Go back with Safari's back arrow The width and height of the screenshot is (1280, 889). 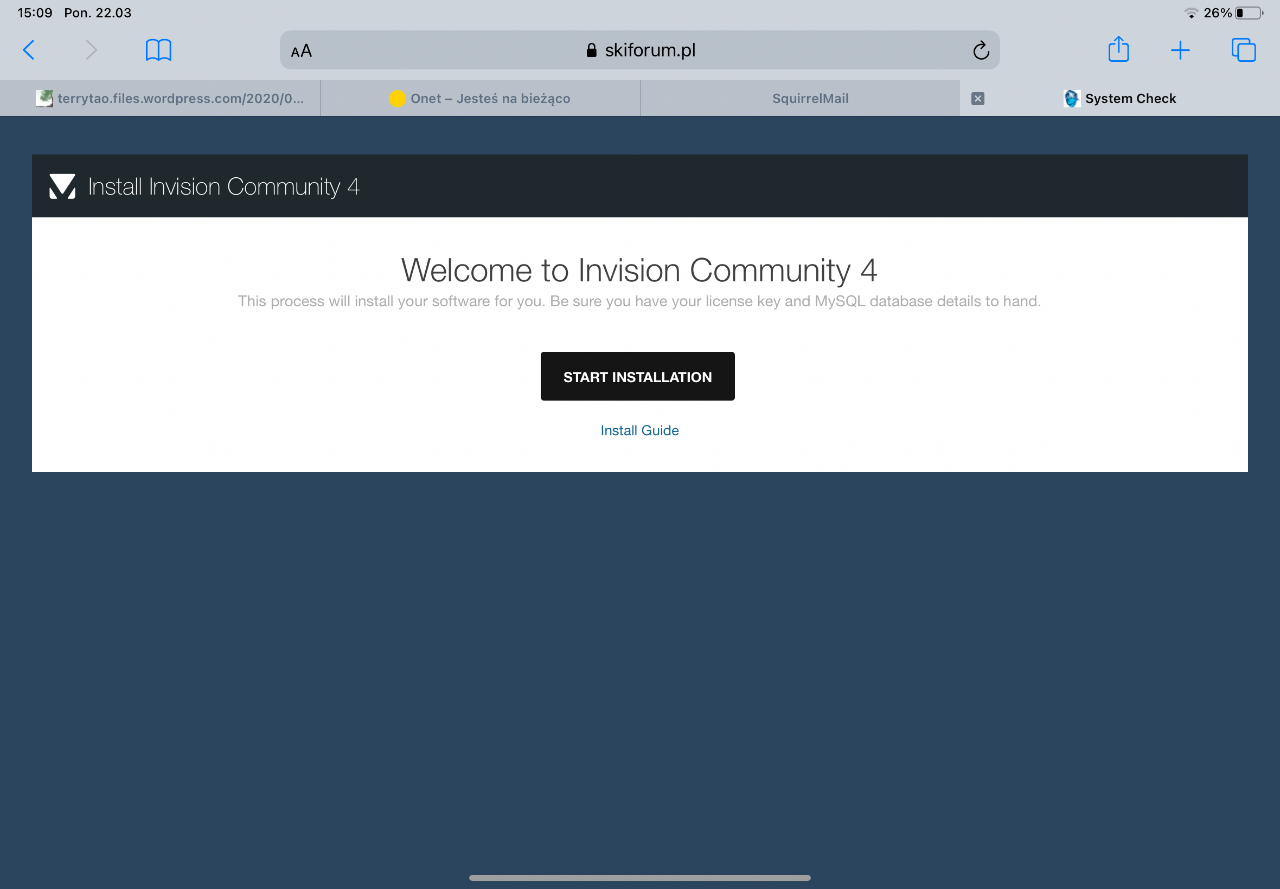(x=29, y=50)
